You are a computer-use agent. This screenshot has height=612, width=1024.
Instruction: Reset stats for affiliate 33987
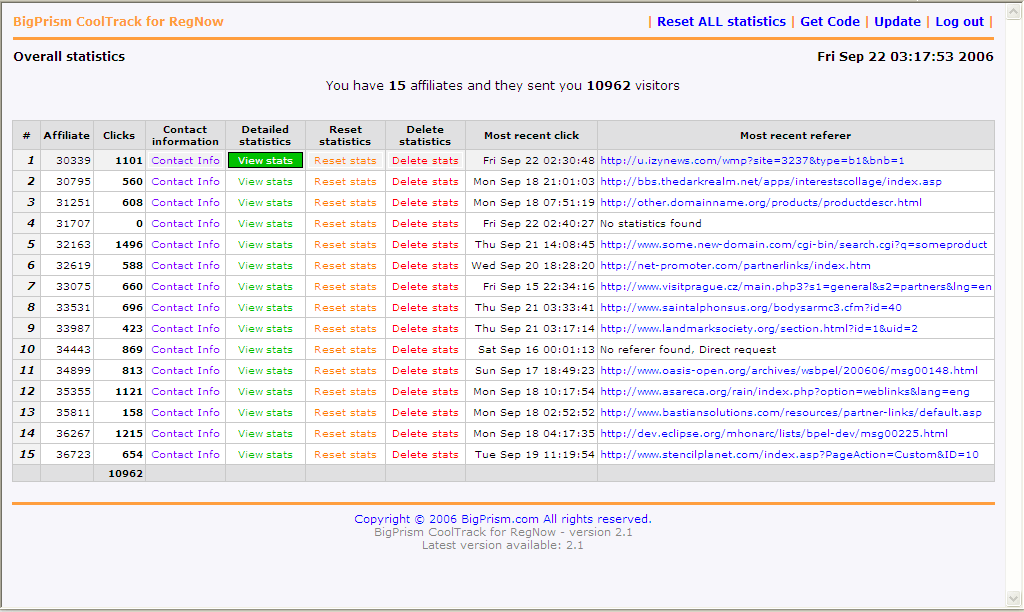point(345,329)
